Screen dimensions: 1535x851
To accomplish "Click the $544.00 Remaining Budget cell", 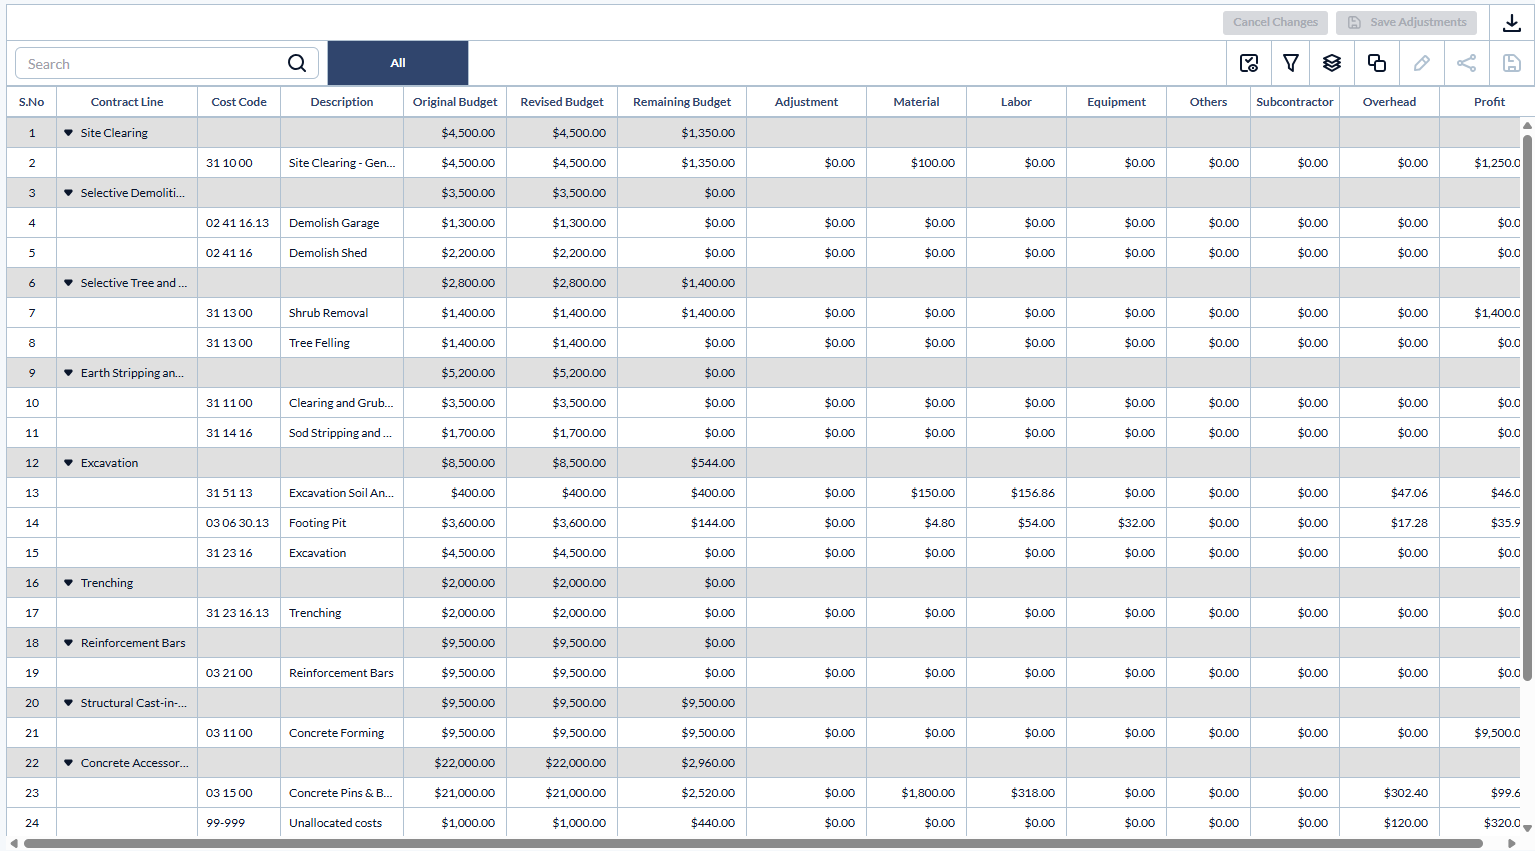I will point(682,463).
